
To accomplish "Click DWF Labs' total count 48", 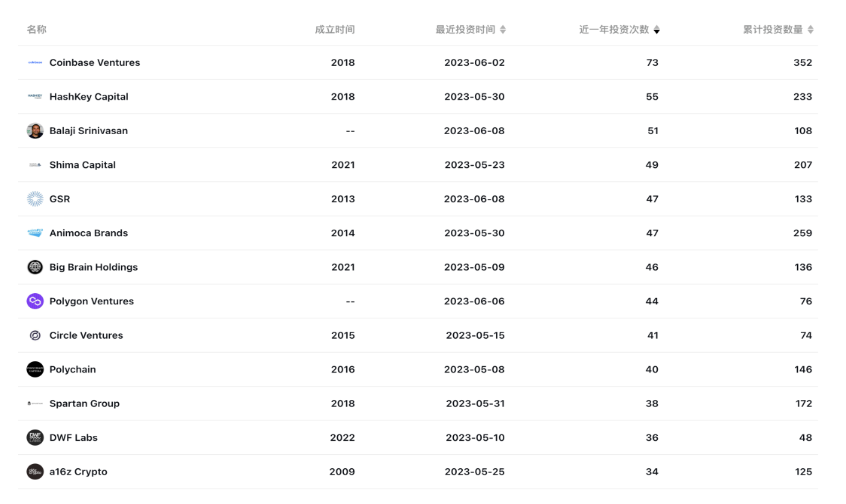I will pos(806,437).
